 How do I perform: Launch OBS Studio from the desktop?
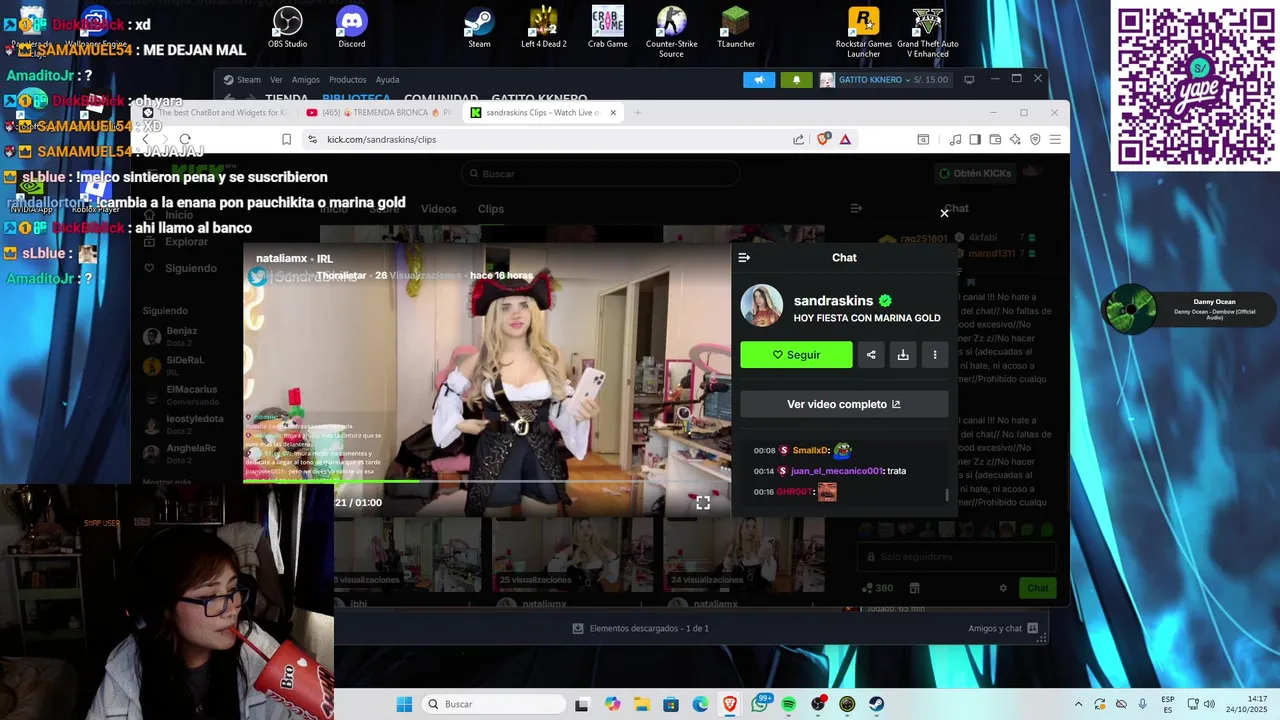[288, 27]
